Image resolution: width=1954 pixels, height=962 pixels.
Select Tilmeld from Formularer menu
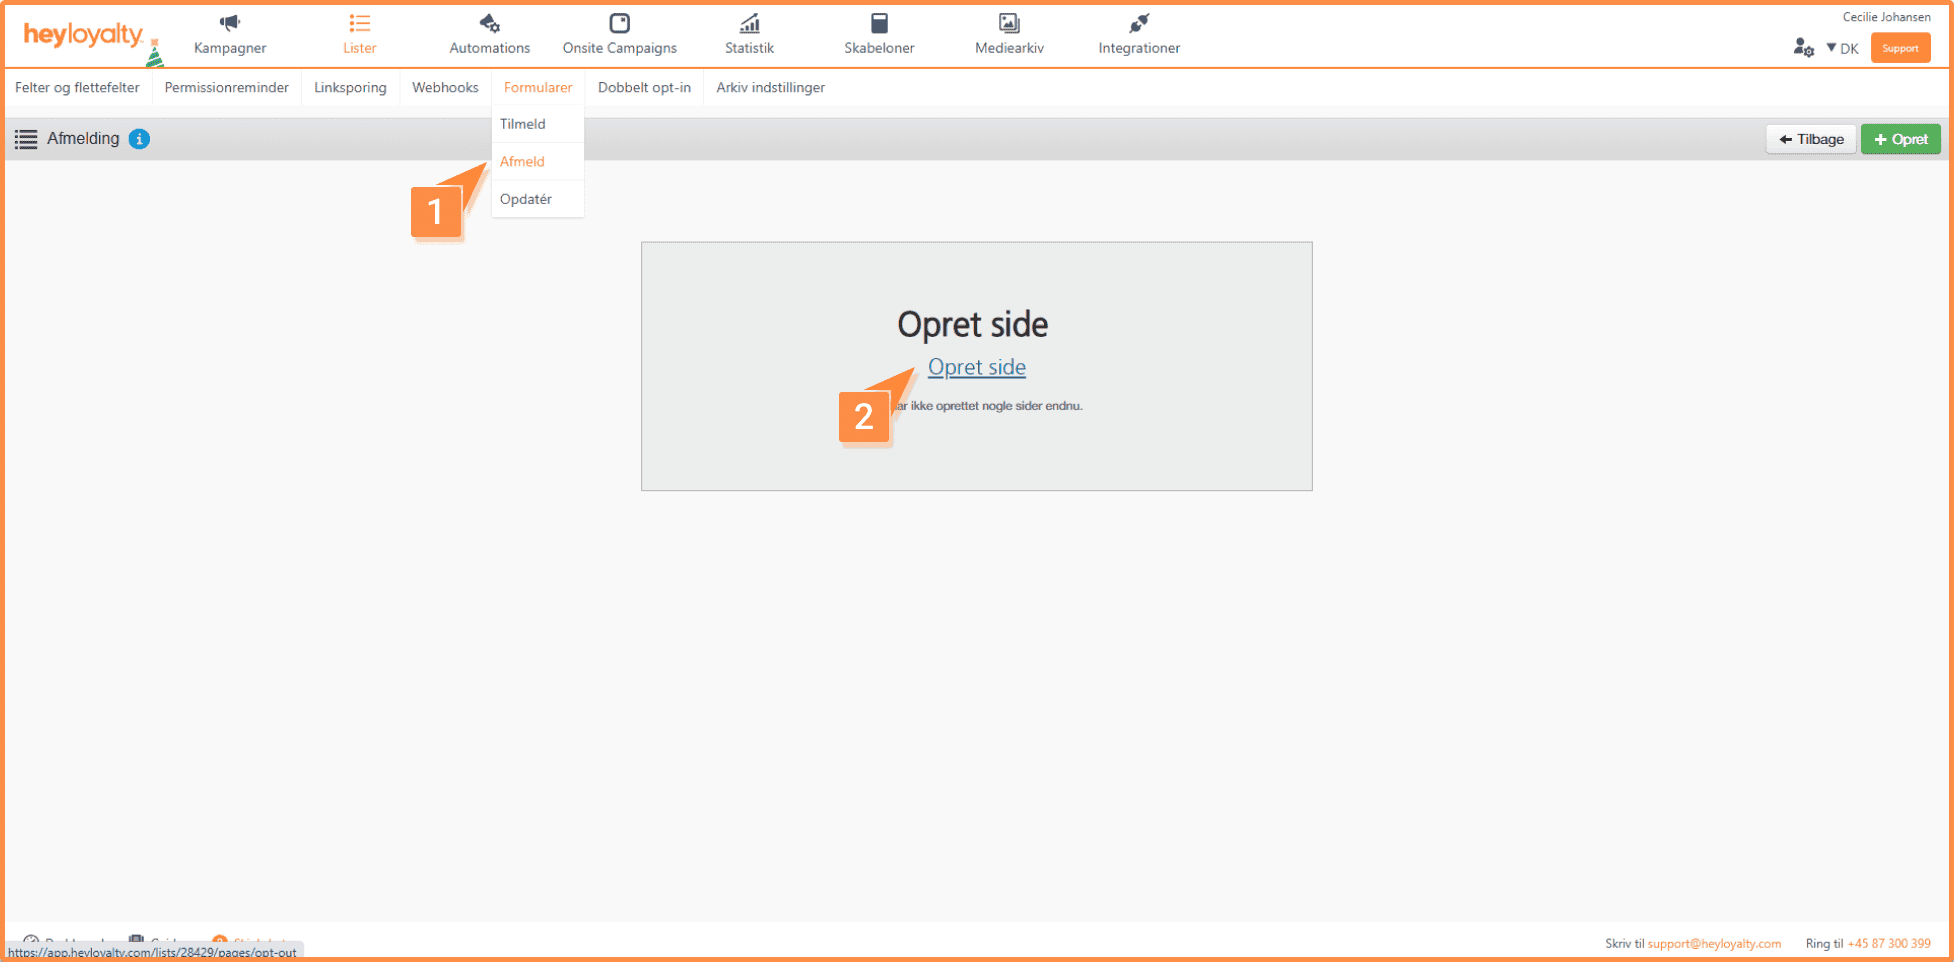point(523,124)
